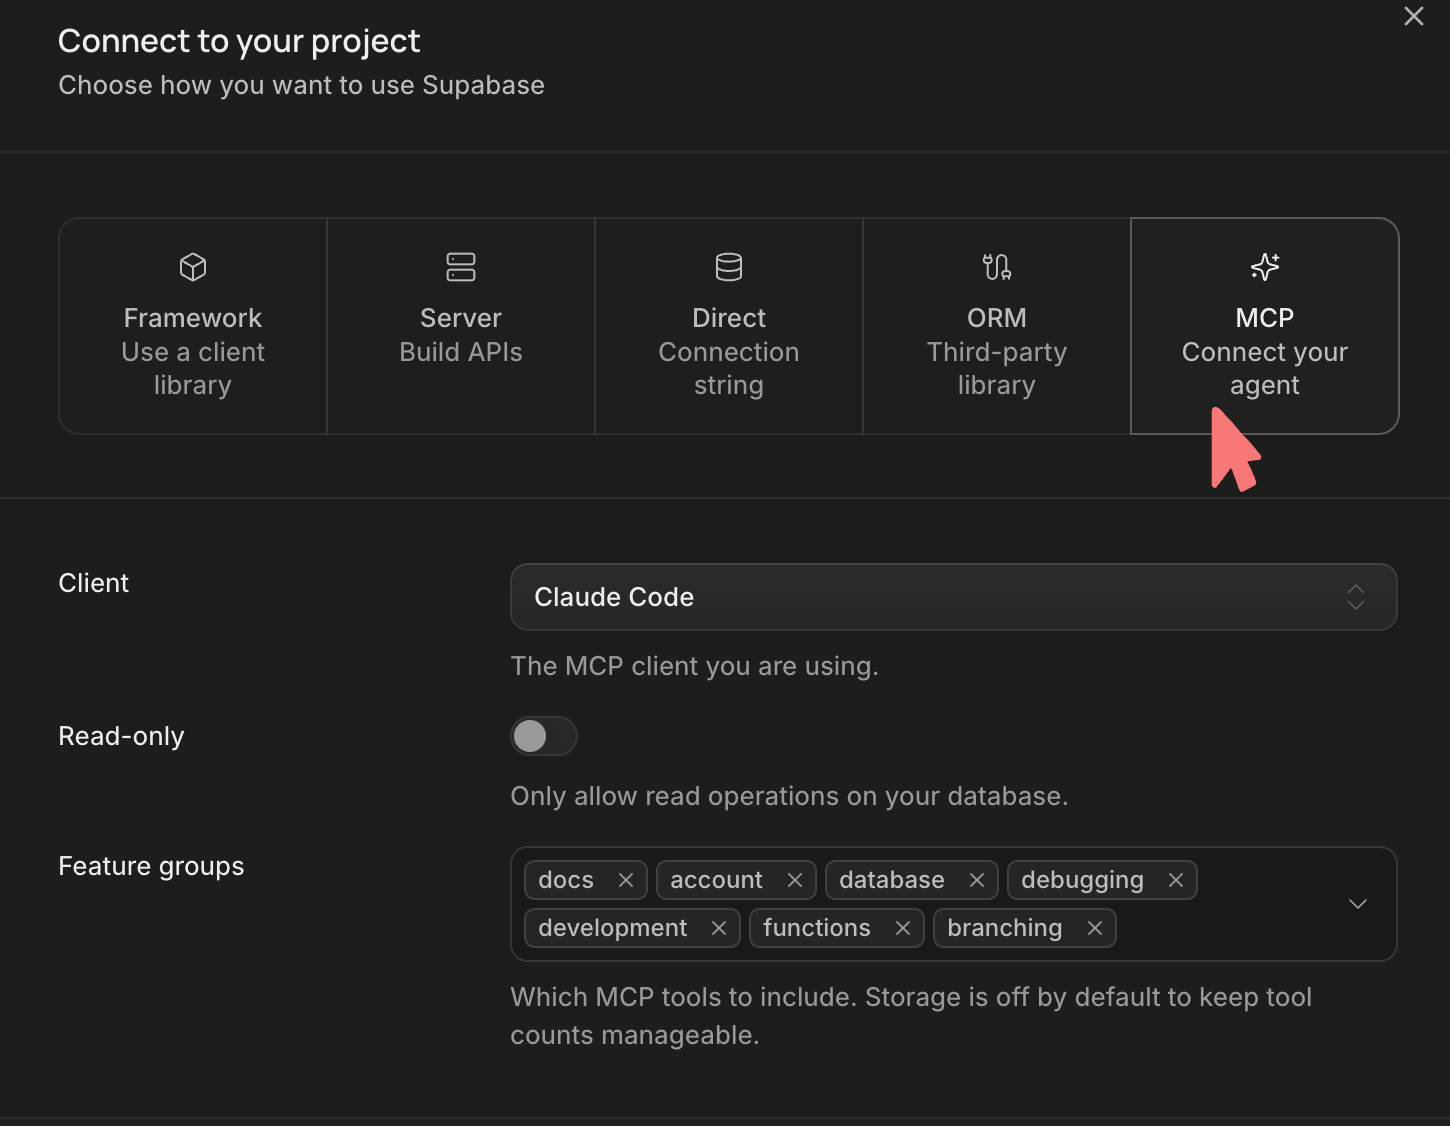Select the Server Build APIs tab
The image size is (1450, 1126).
click(461, 326)
